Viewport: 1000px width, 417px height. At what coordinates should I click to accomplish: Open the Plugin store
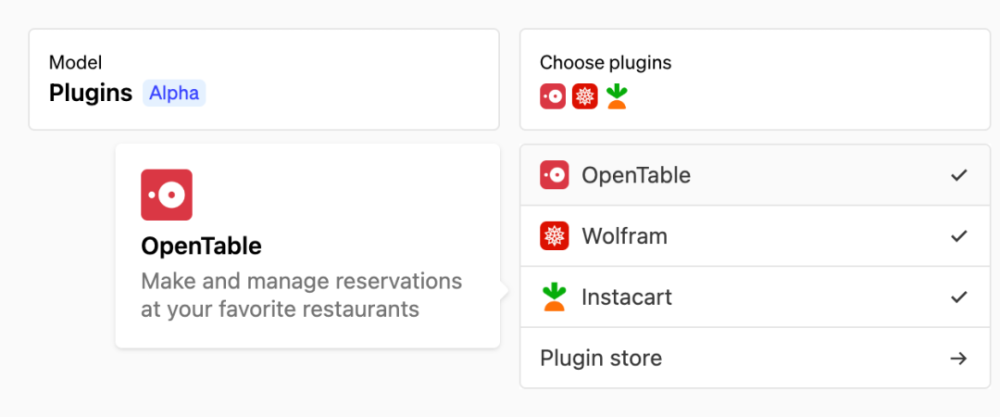[601, 358]
